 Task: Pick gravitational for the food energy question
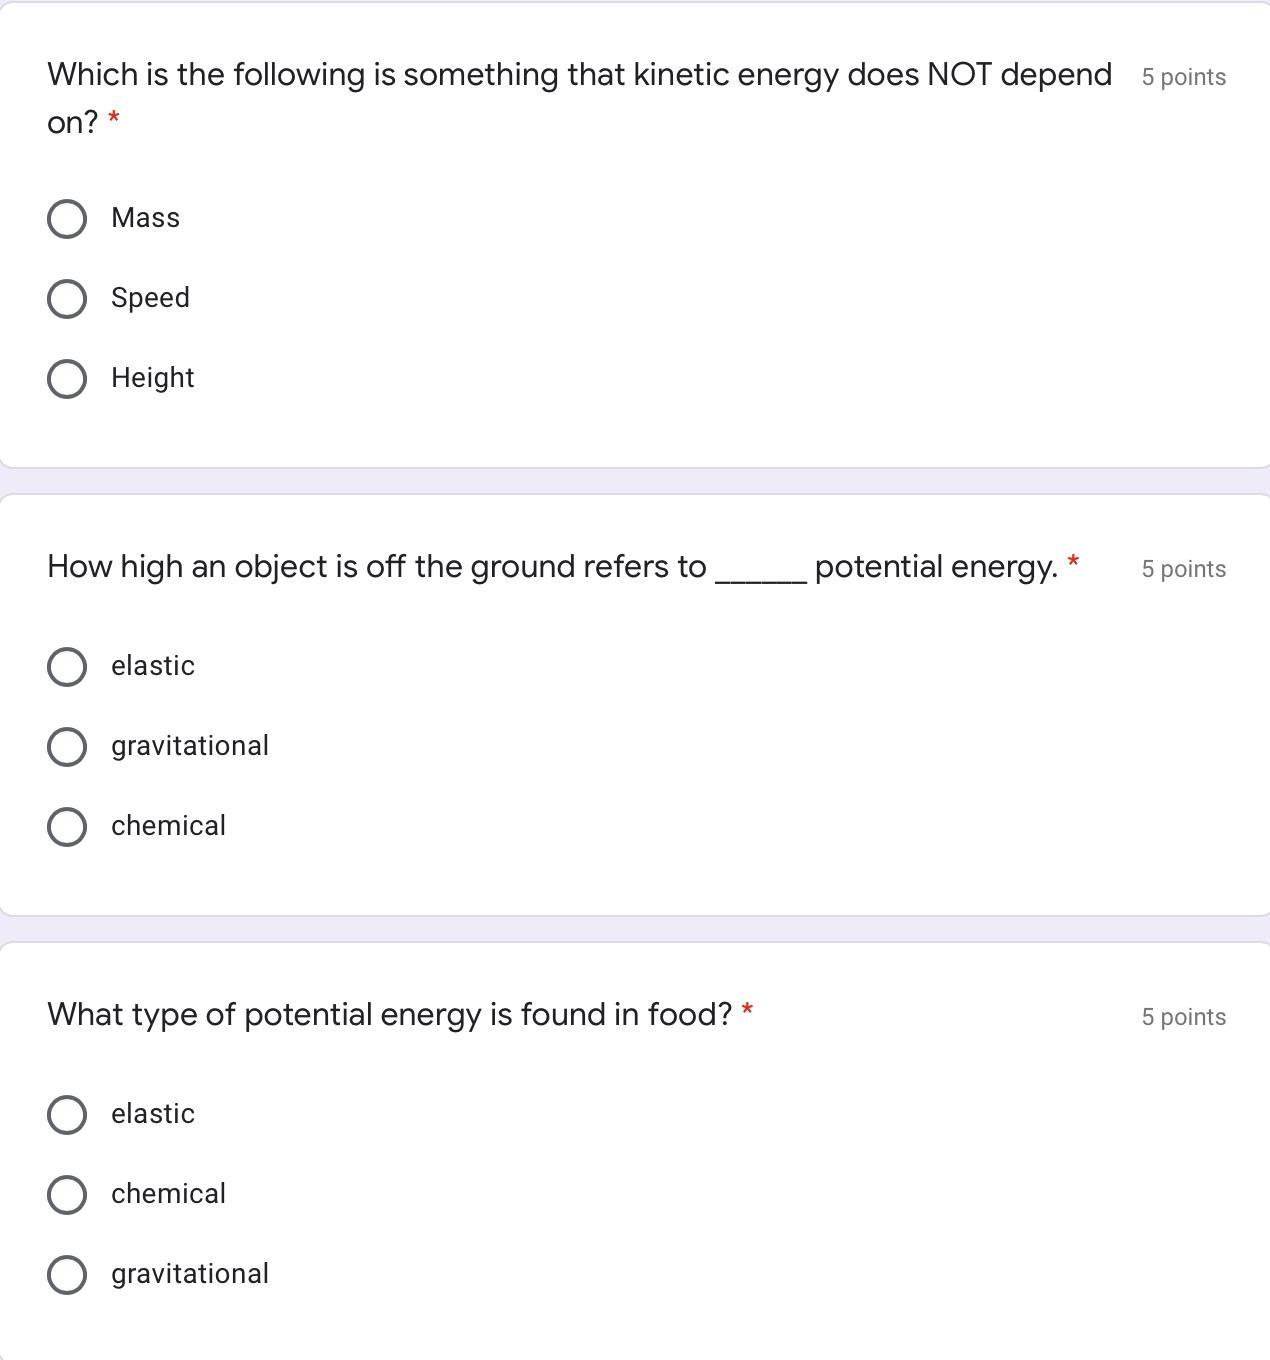click(67, 1275)
